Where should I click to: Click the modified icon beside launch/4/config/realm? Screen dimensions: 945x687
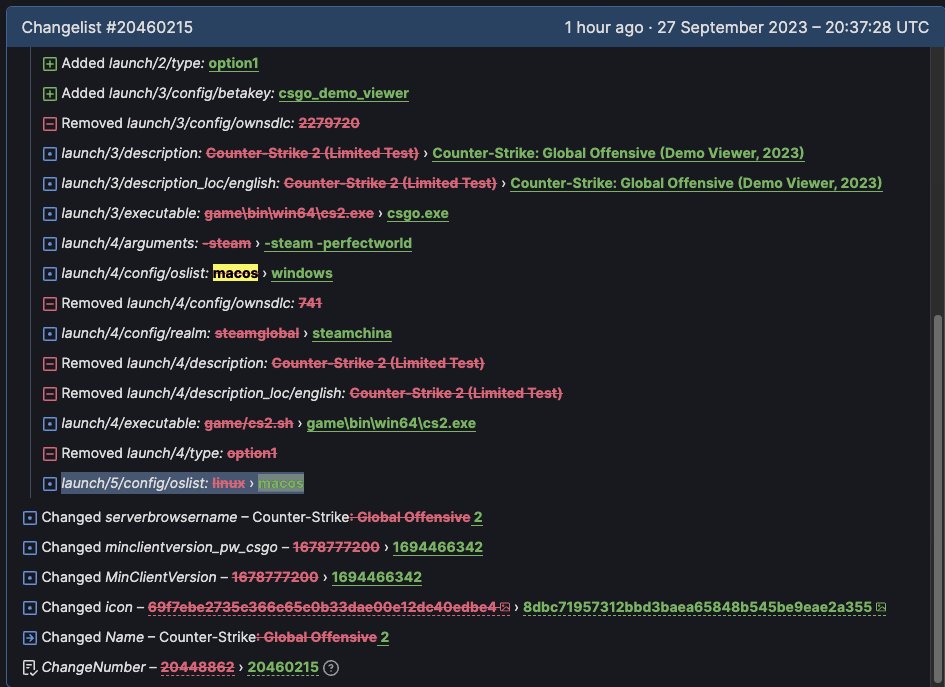[x=50, y=334]
